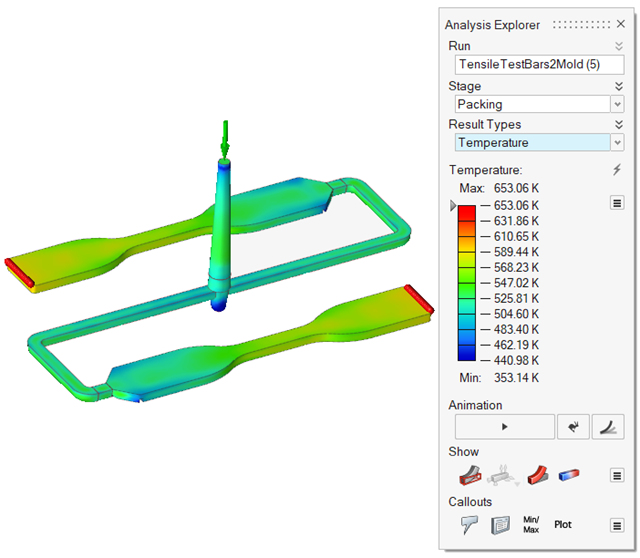
Task: Click the TensileTestBars2Mold (5) run field
Action: tap(539, 64)
